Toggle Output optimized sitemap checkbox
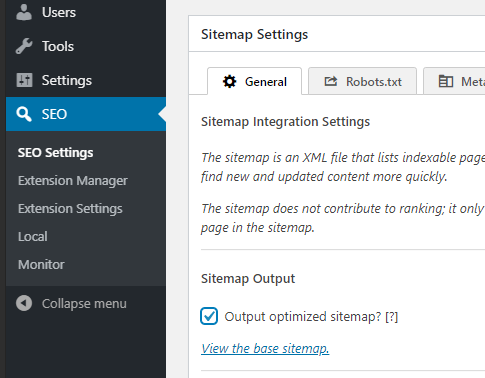The image size is (485, 378). point(209,316)
